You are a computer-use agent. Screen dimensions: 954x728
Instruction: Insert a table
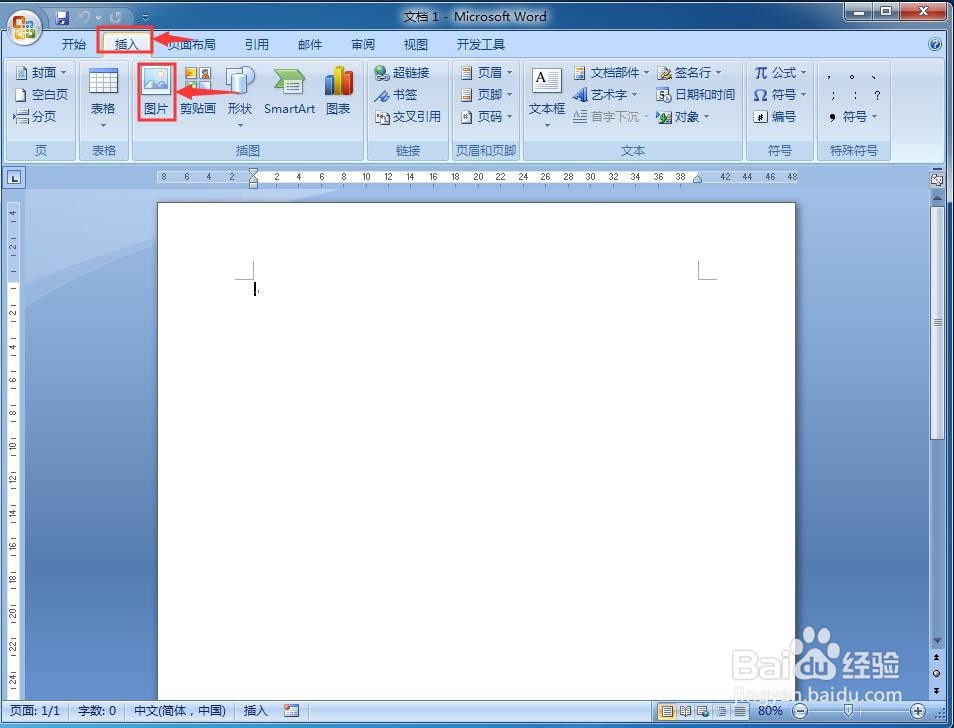click(x=103, y=96)
